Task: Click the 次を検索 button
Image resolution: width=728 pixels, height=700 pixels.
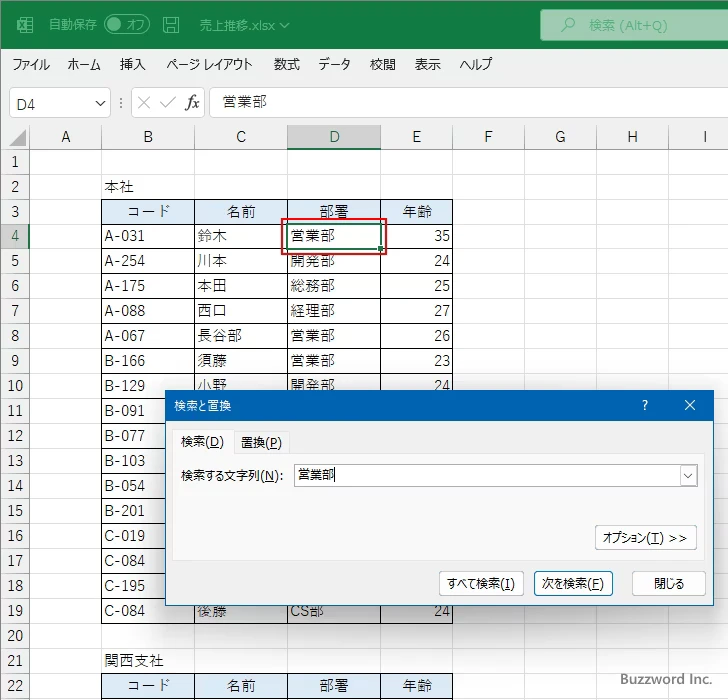Action: pyautogui.click(x=572, y=584)
